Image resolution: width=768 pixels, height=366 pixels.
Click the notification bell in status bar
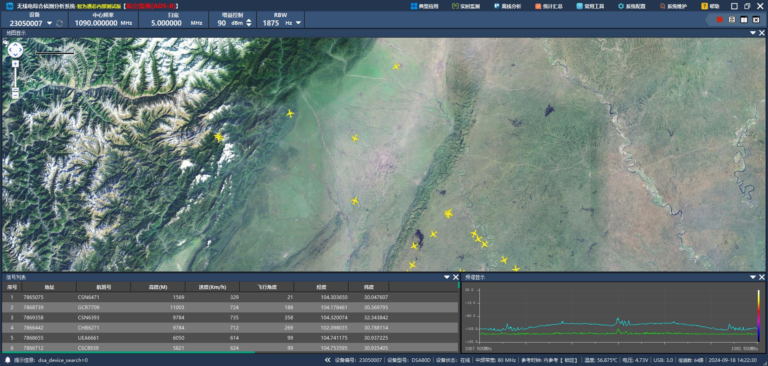[7, 361]
